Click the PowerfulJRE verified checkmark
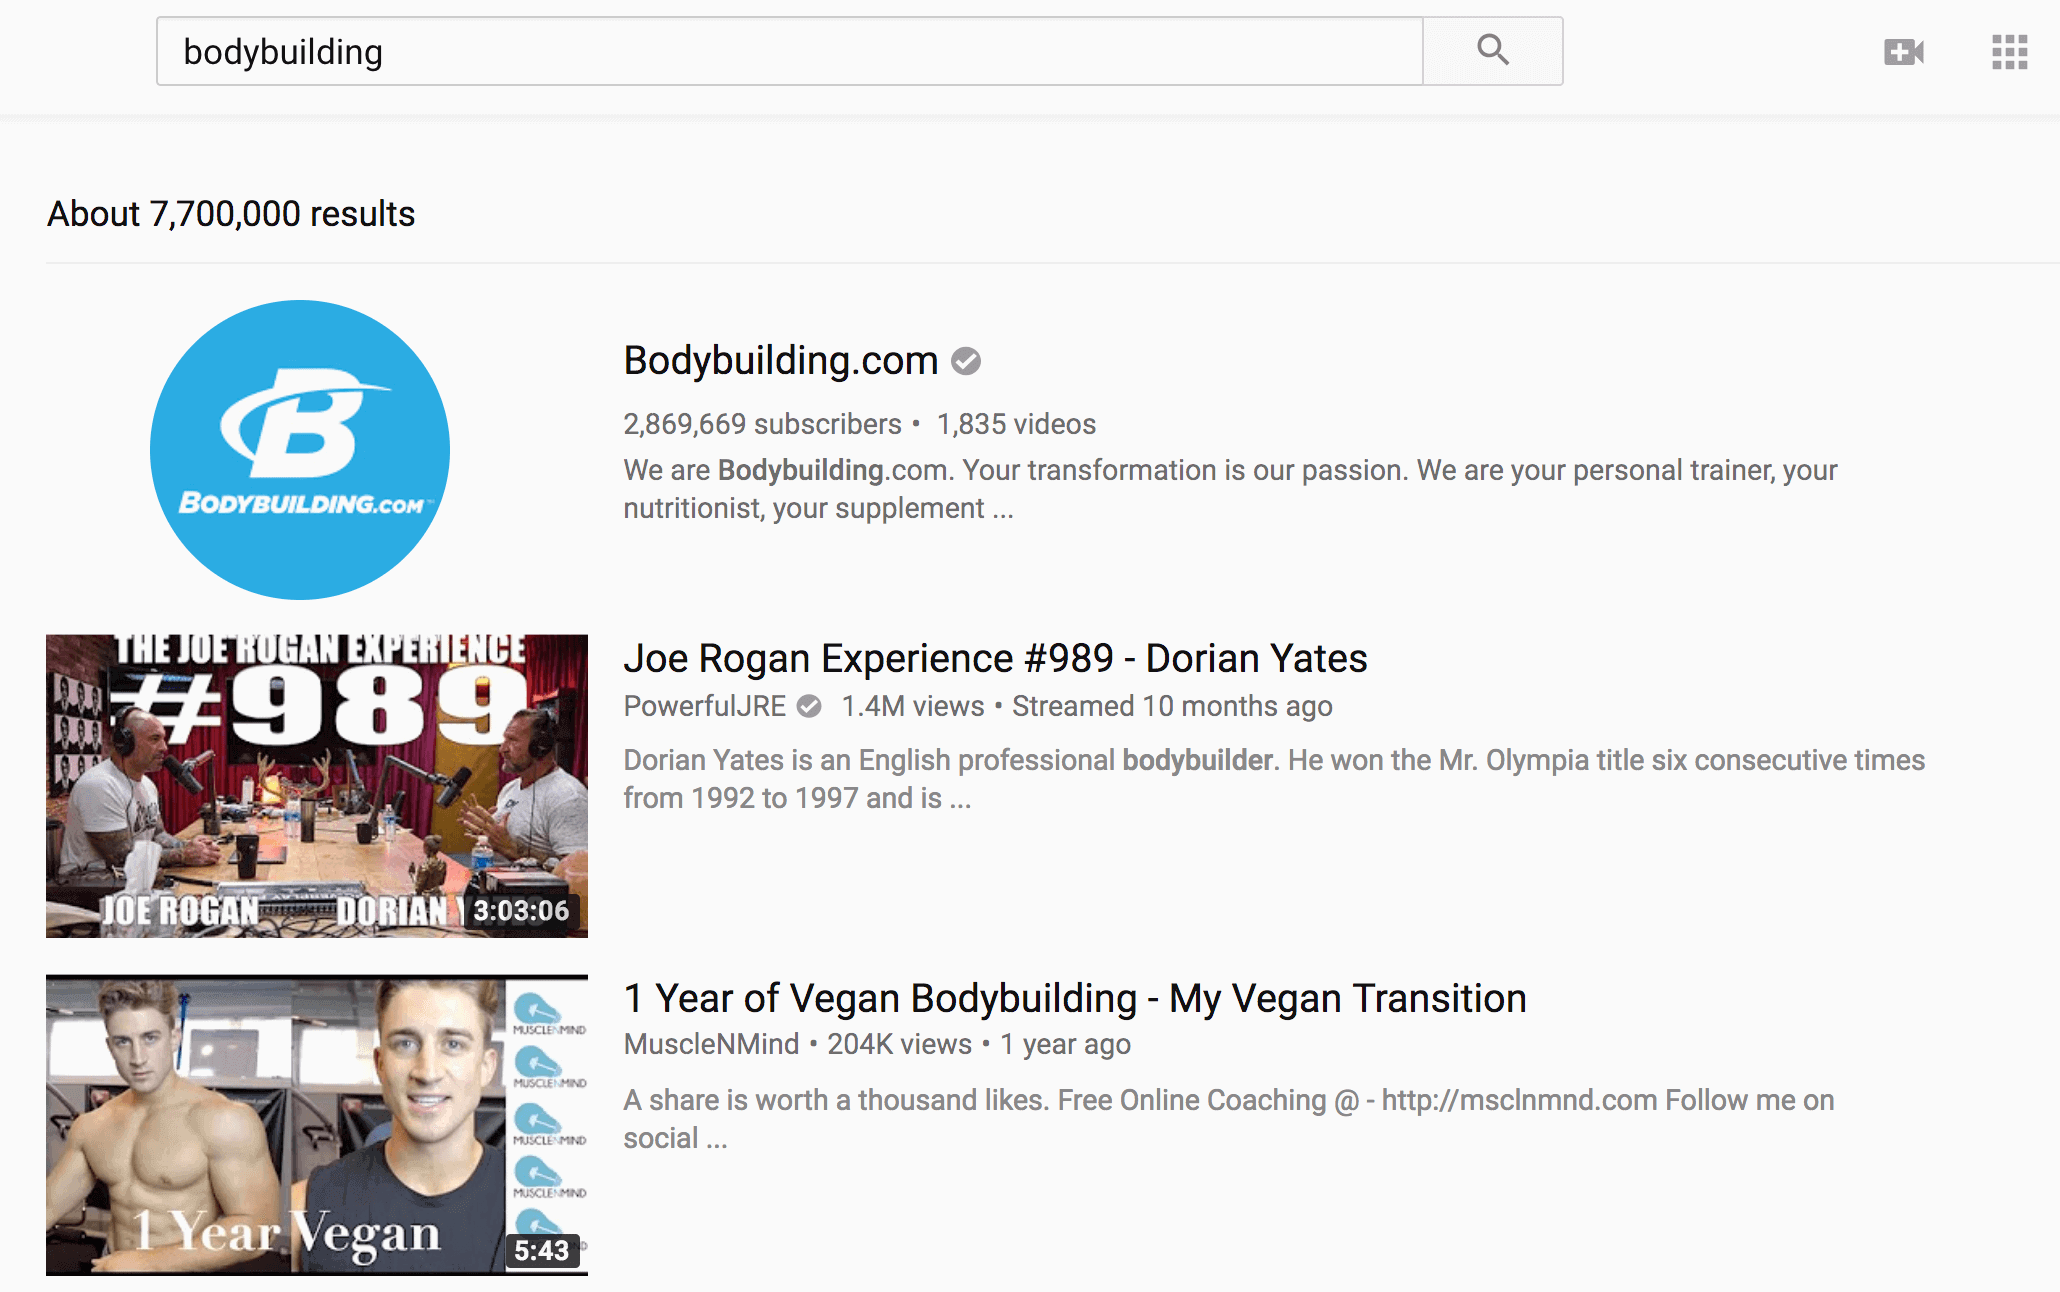This screenshot has width=2060, height=1292. click(x=809, y=707)
